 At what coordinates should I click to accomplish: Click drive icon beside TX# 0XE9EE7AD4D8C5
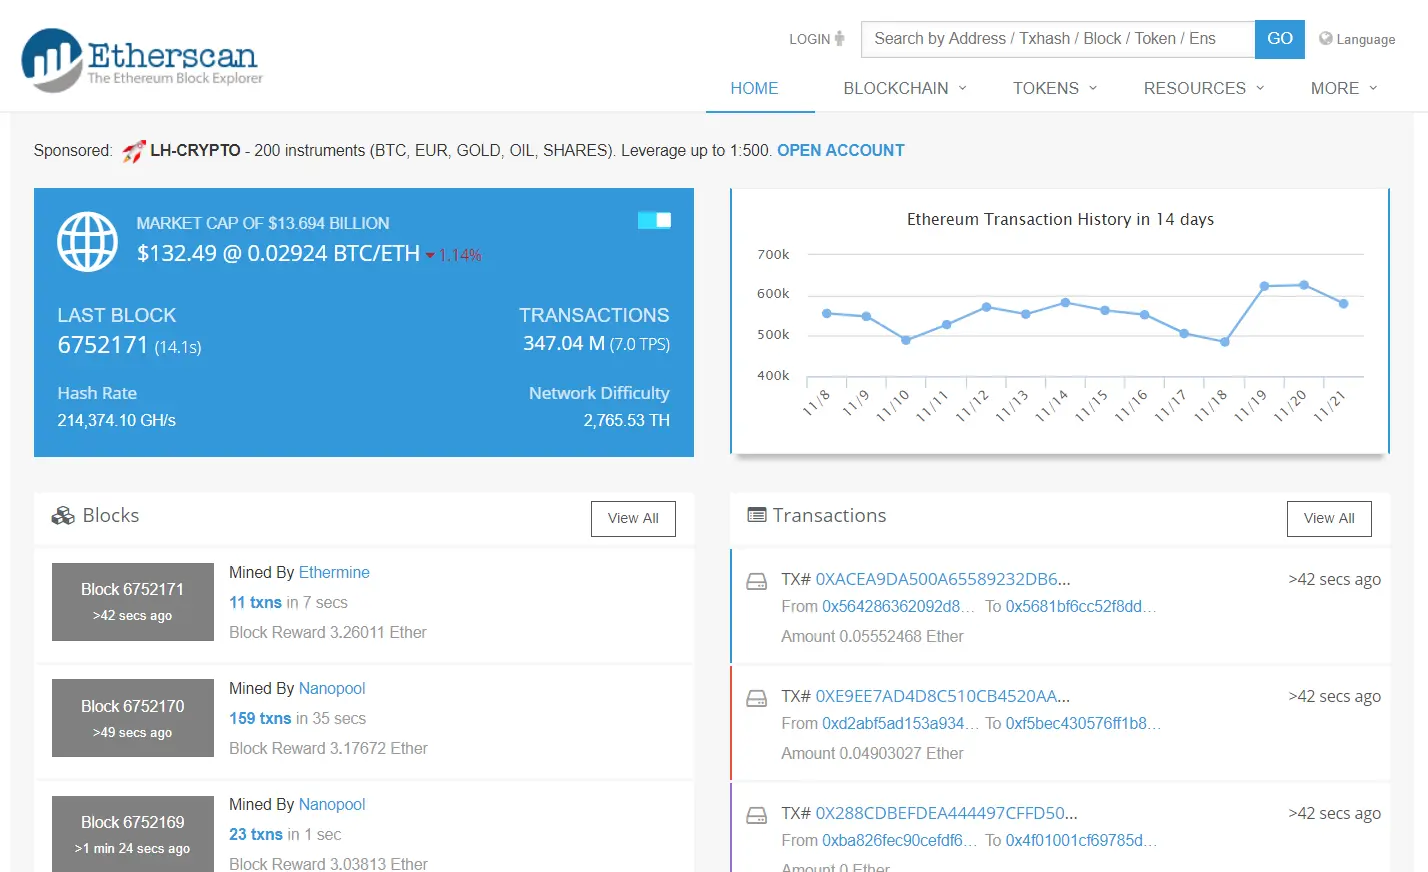point(757,698)
